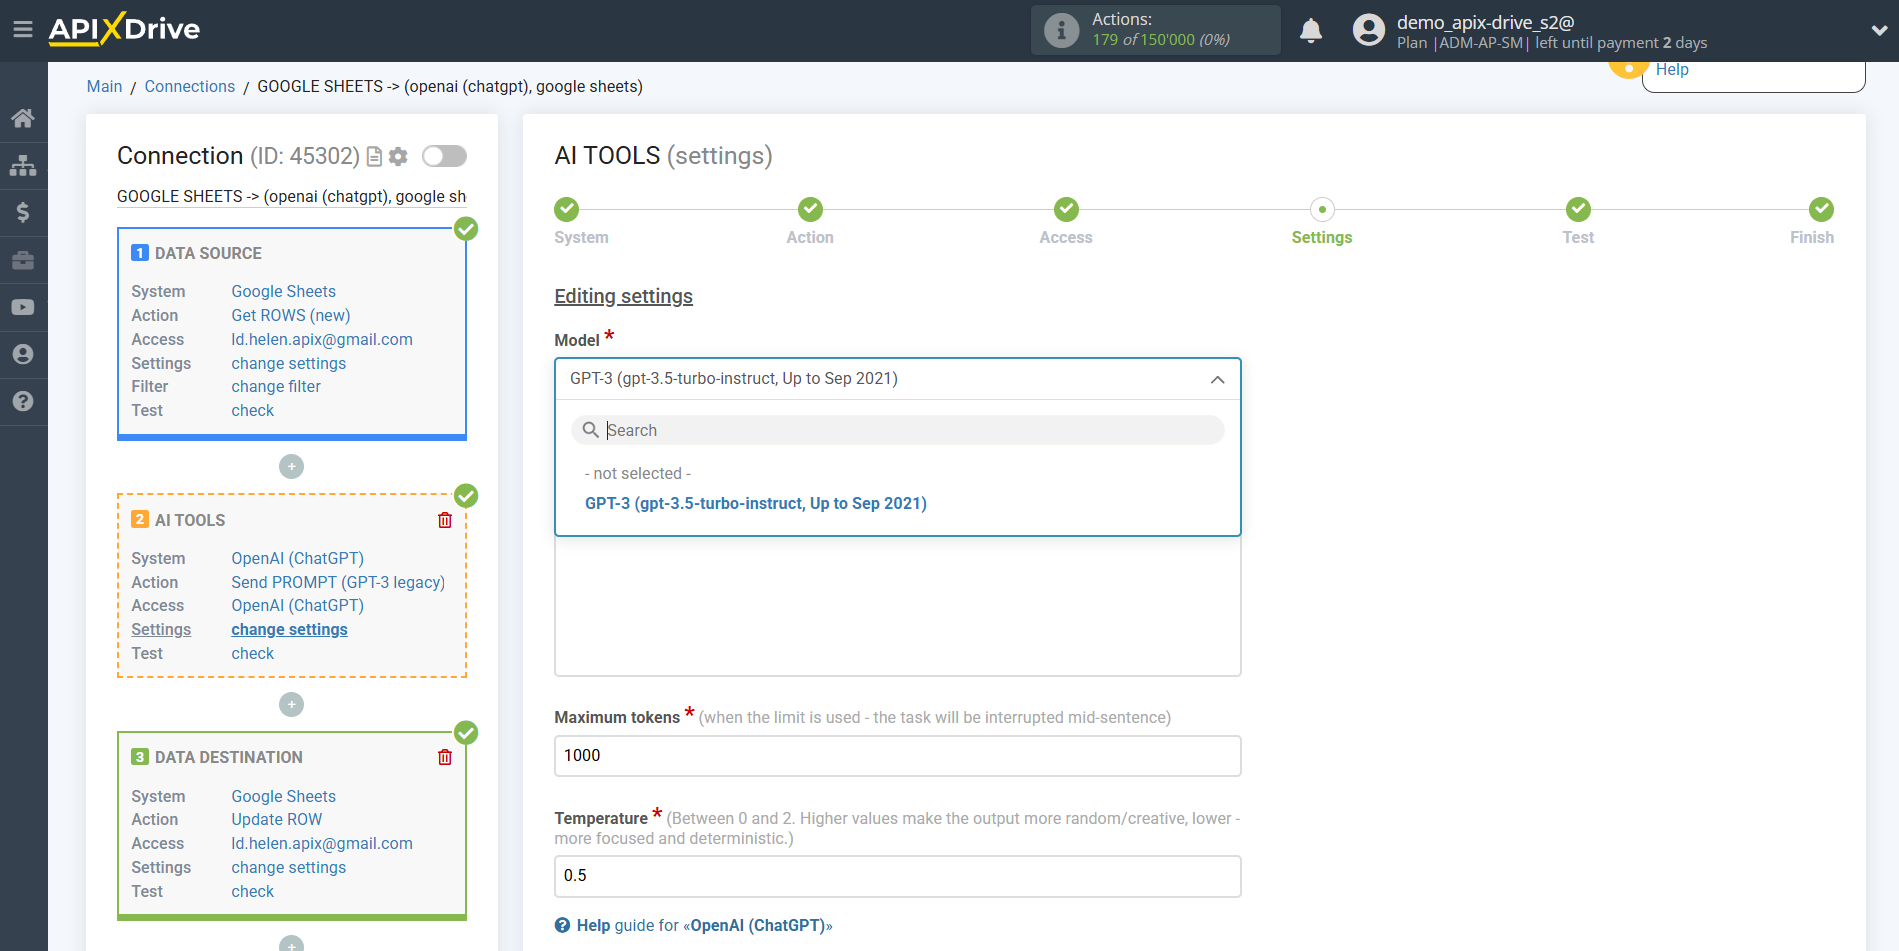Click change settings in DATA SOURCE
Image resolution: width=1899 pixels, height=951 pixels.
pyautogui.click(x=289, y=363)
